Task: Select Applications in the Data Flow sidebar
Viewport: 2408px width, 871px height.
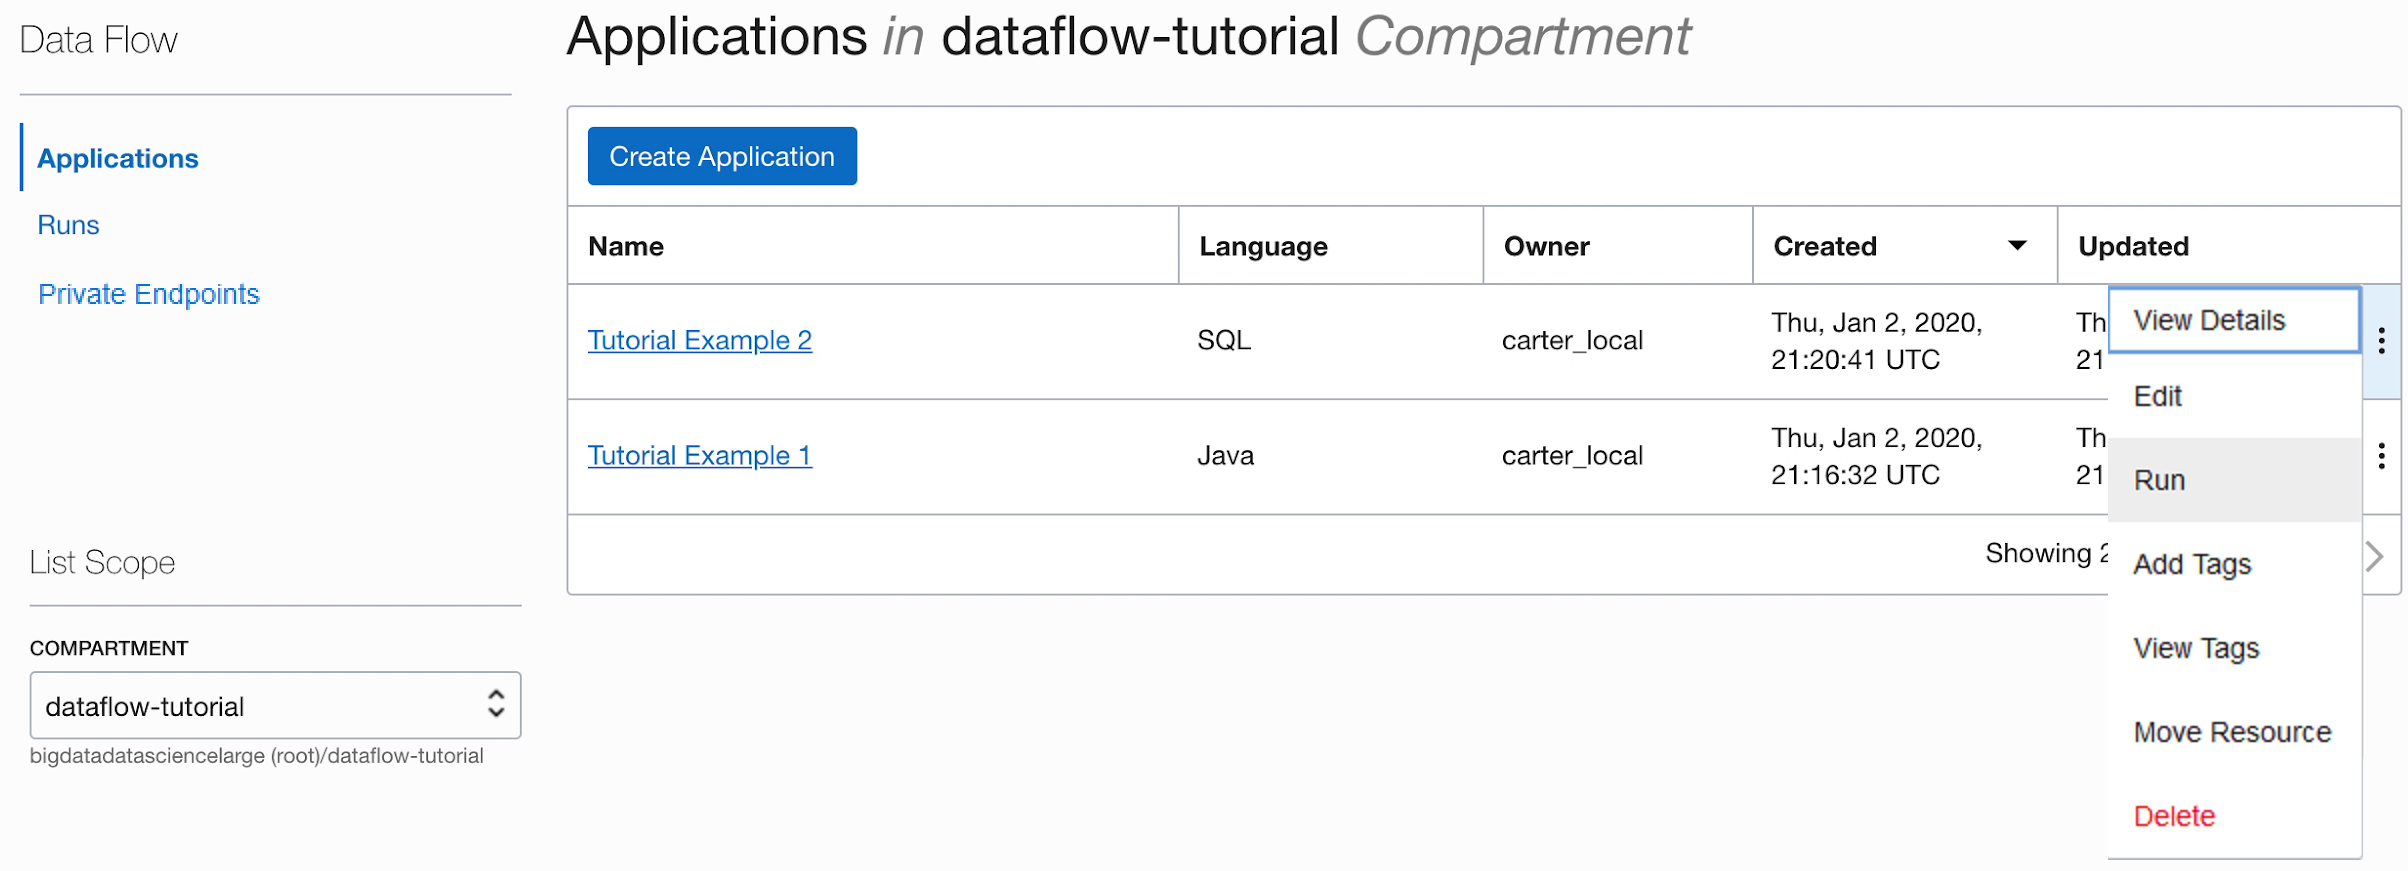Action: [118, 159]
